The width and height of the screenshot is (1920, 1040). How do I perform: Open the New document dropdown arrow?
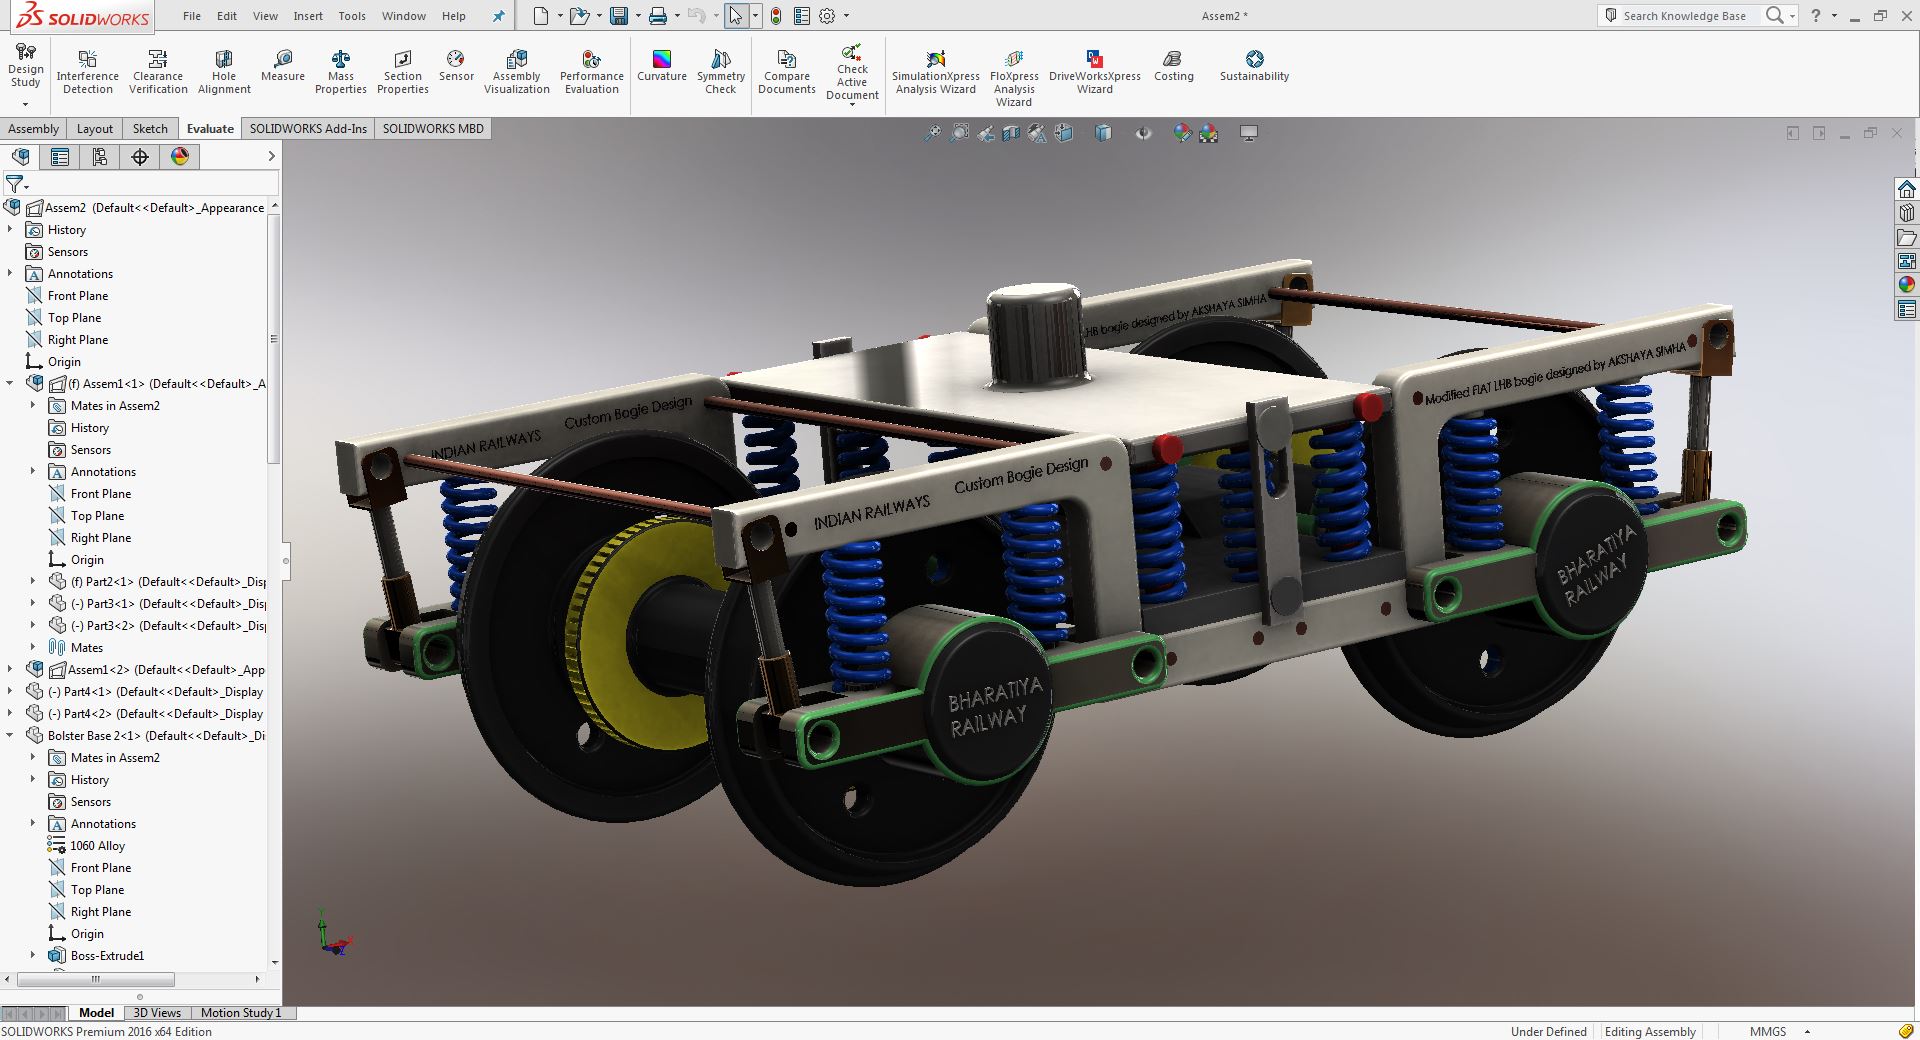(560, 16)
